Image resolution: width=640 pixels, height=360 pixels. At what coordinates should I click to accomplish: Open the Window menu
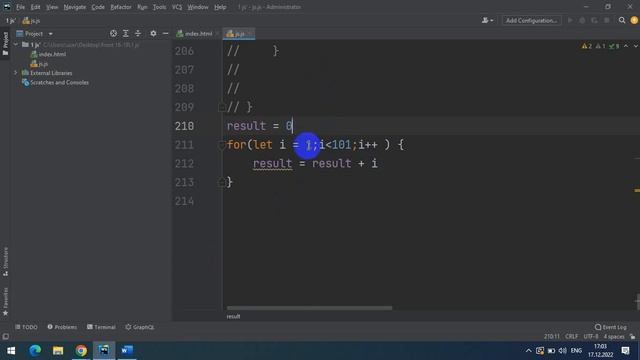[x=198, y=7]
